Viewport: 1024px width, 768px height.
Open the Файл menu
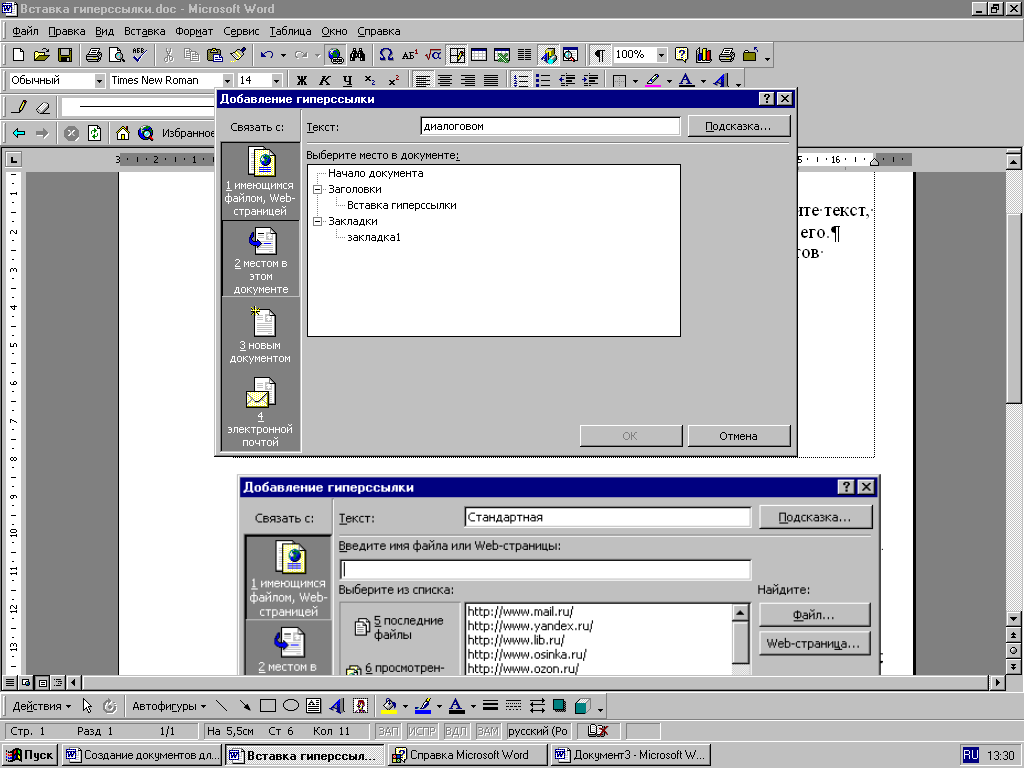point(25,31)
